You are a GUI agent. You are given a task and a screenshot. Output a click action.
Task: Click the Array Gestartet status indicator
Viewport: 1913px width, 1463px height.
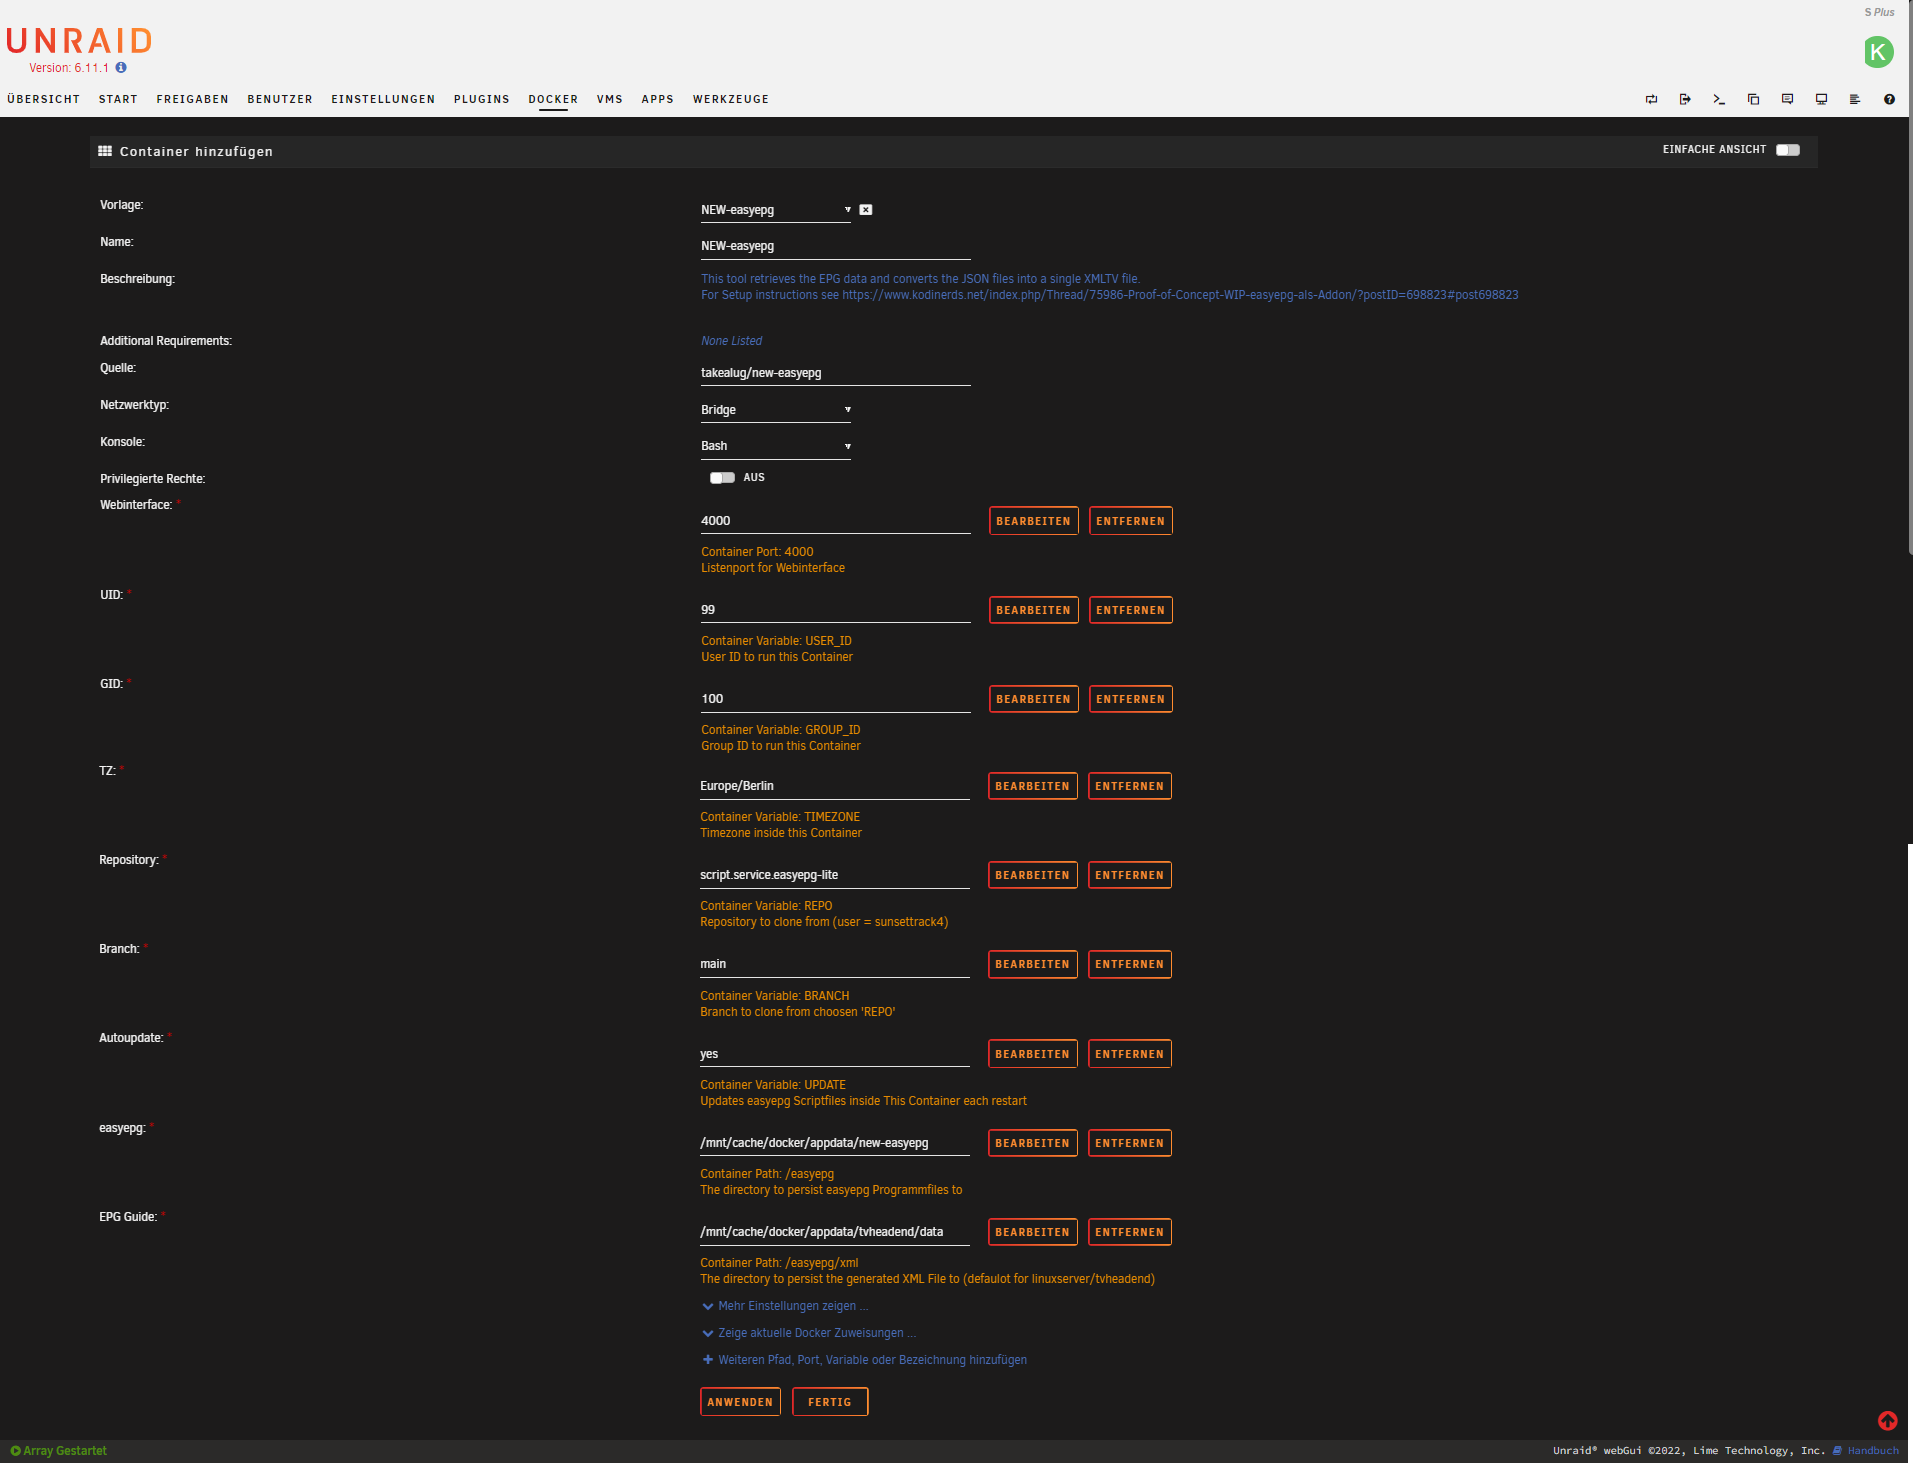tap(58, 1451)
